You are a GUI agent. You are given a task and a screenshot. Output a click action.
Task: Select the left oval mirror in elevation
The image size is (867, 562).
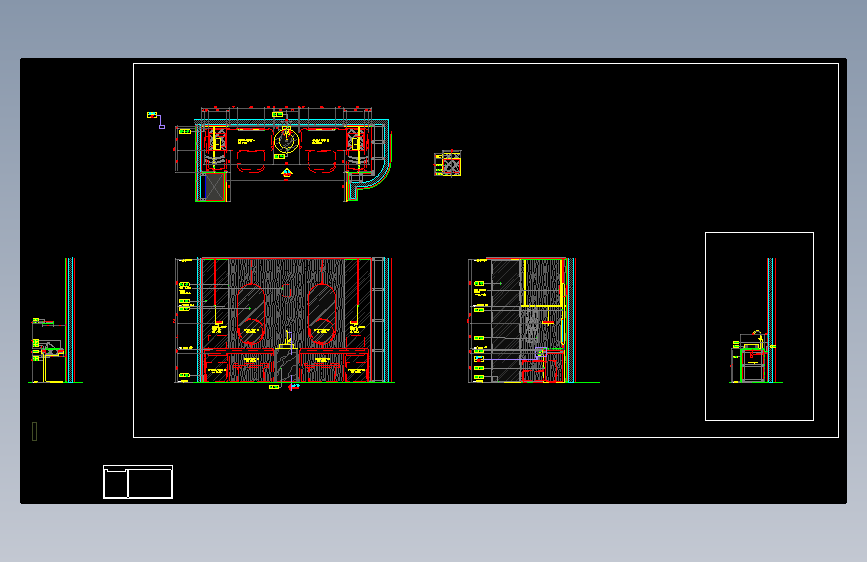coord(250,314)
